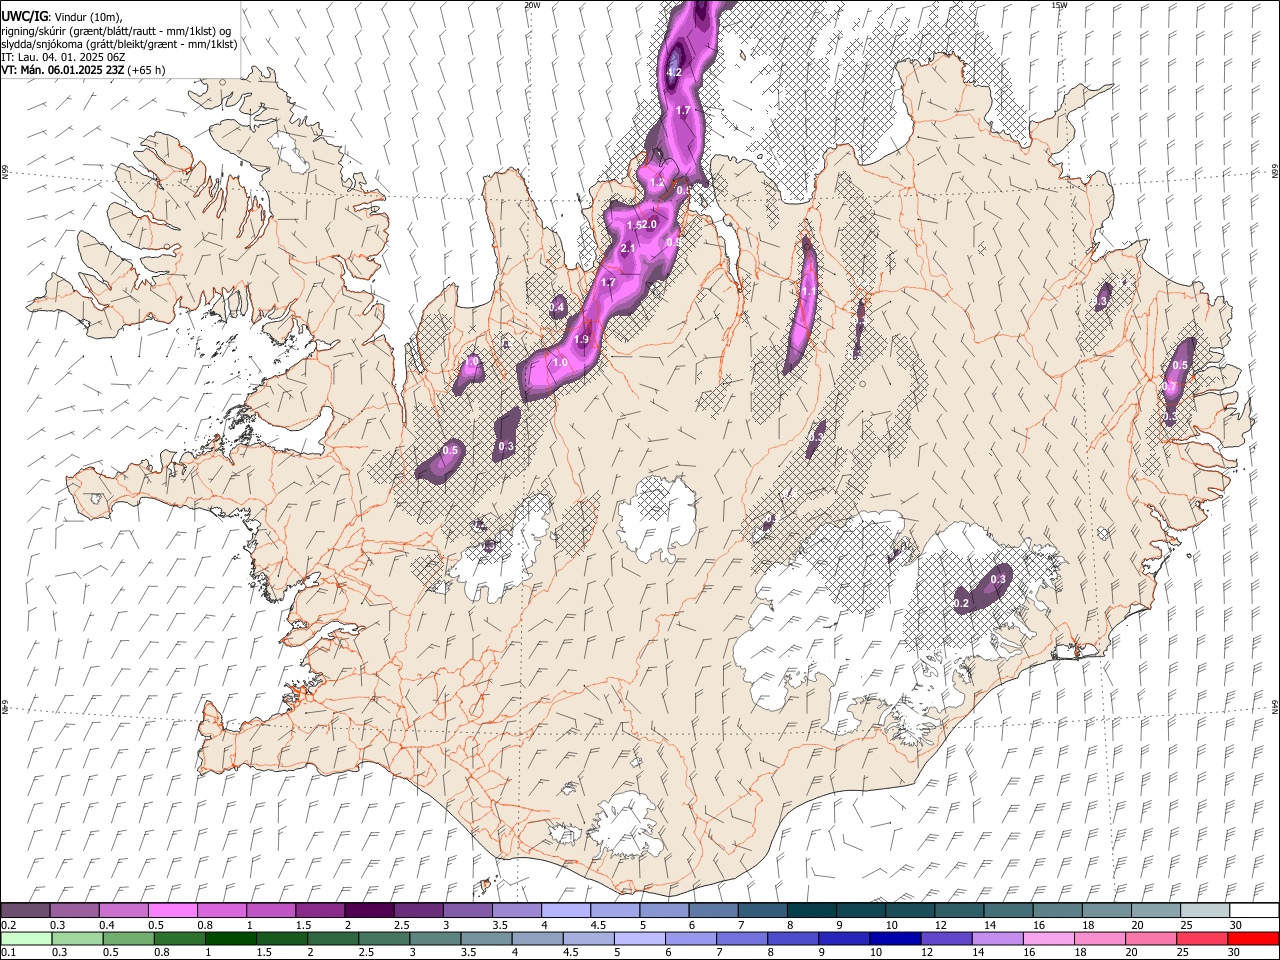Click the '0.7' value in the eastern patch
The height and width of the screenshot is (960, 1280).
[1169, 386]
